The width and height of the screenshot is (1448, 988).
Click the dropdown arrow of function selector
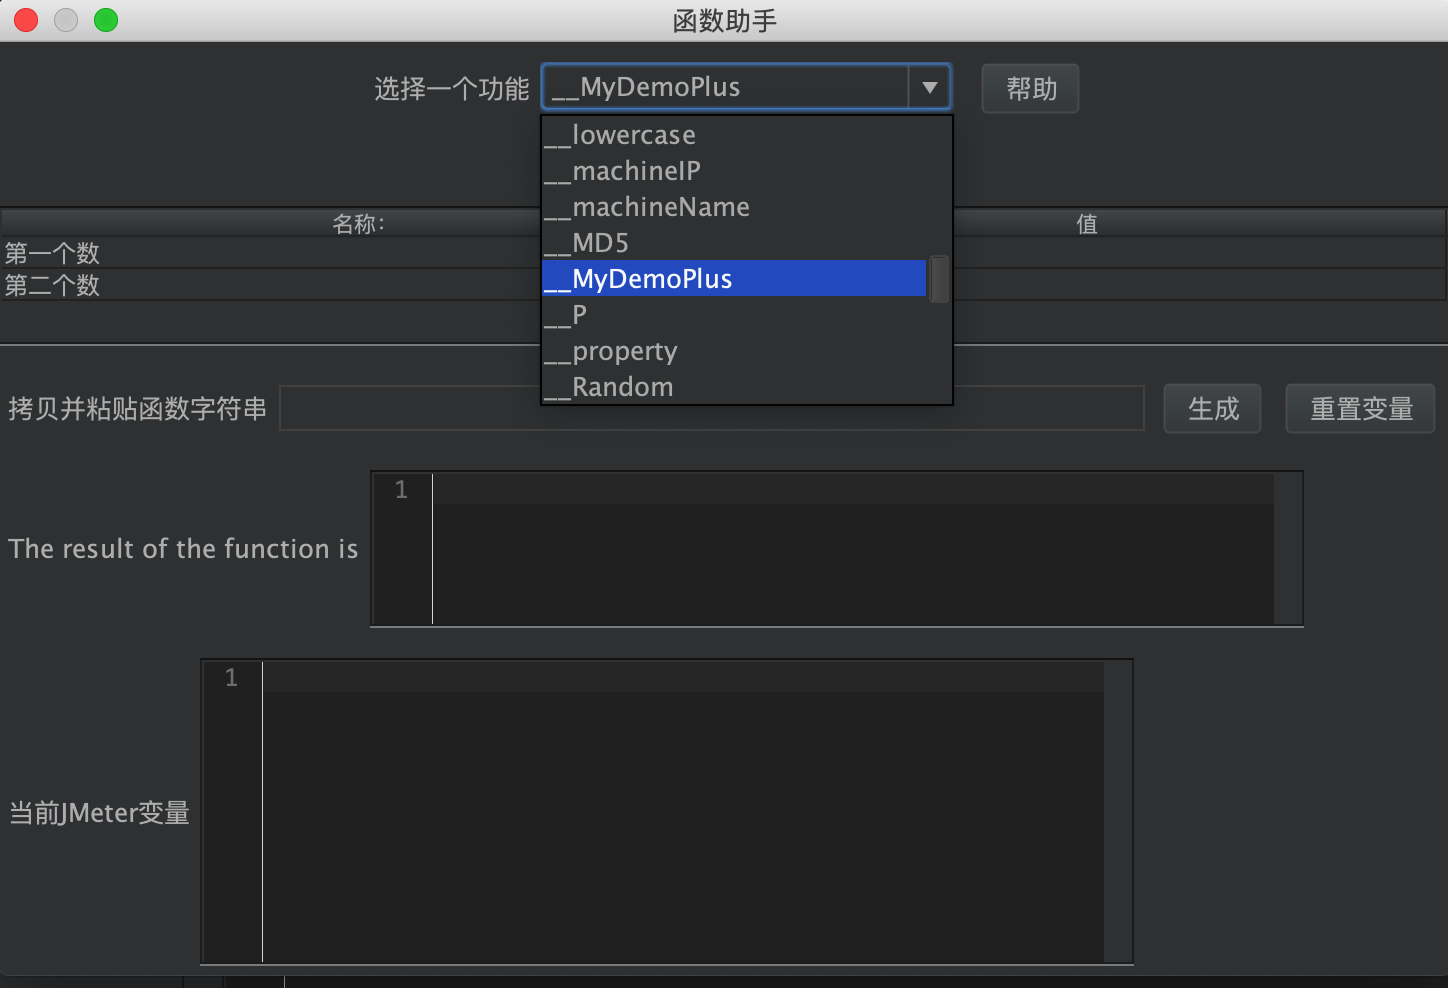[929, 88]
